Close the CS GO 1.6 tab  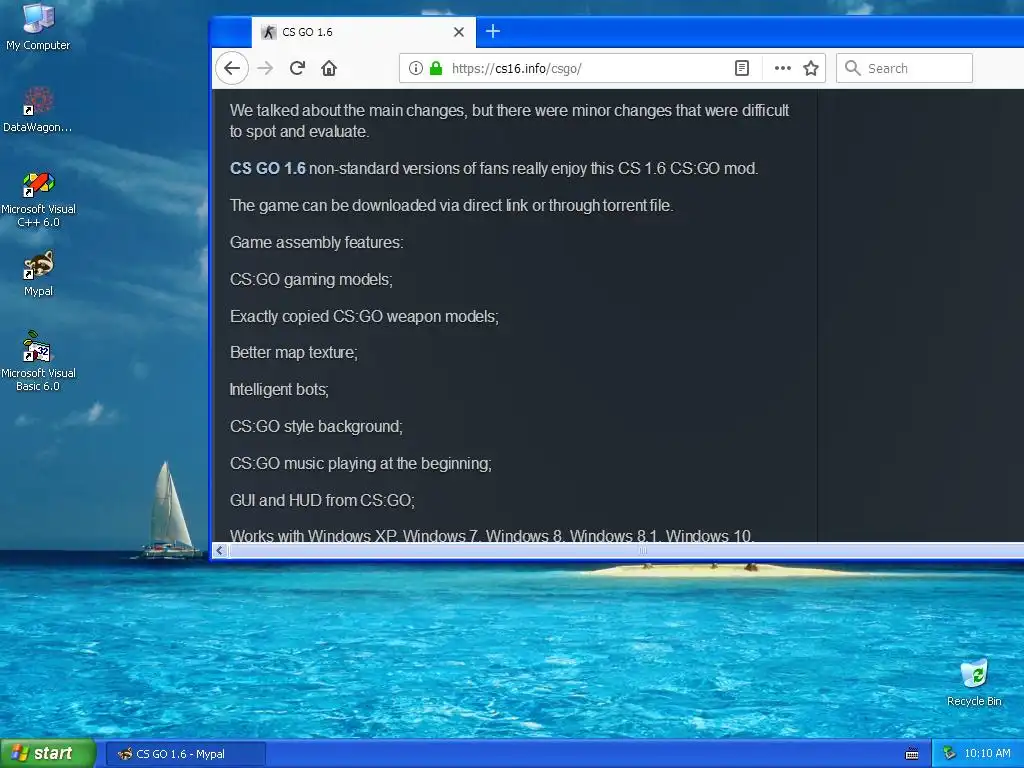459,32
